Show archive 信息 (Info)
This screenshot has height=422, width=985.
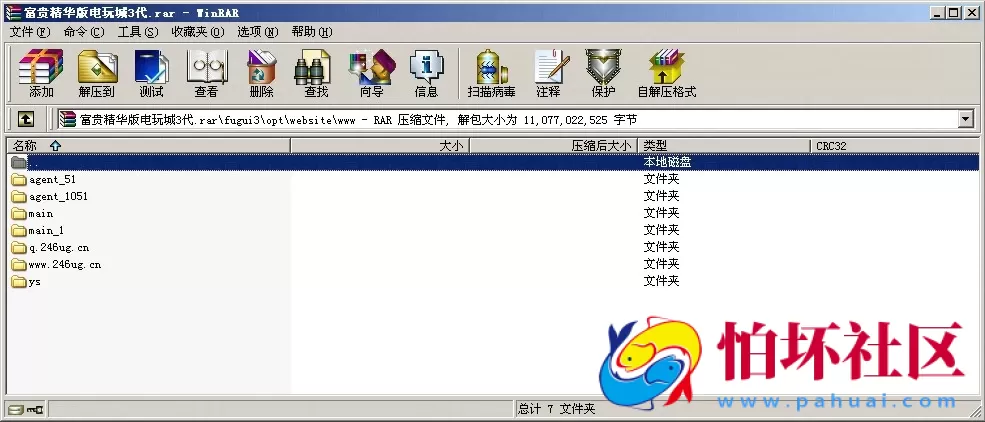[x=426, y=73]
